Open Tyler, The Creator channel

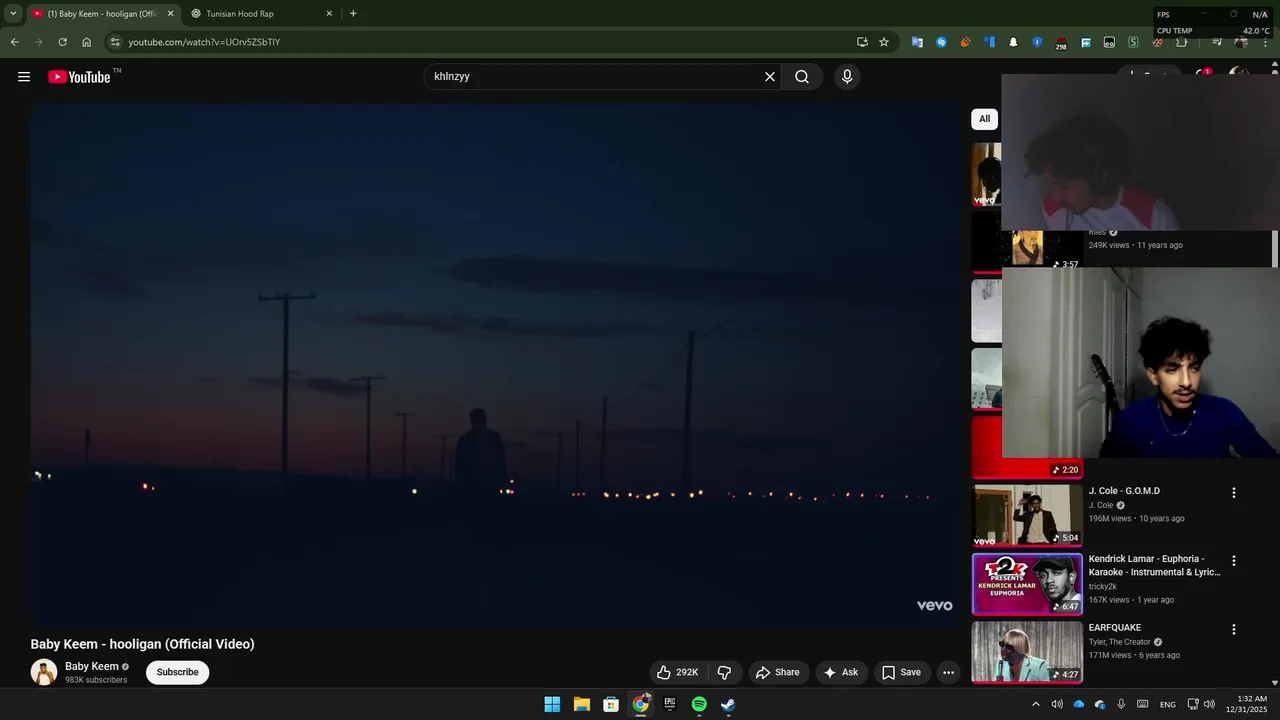pyautogui.click(x=1120, y=642)
